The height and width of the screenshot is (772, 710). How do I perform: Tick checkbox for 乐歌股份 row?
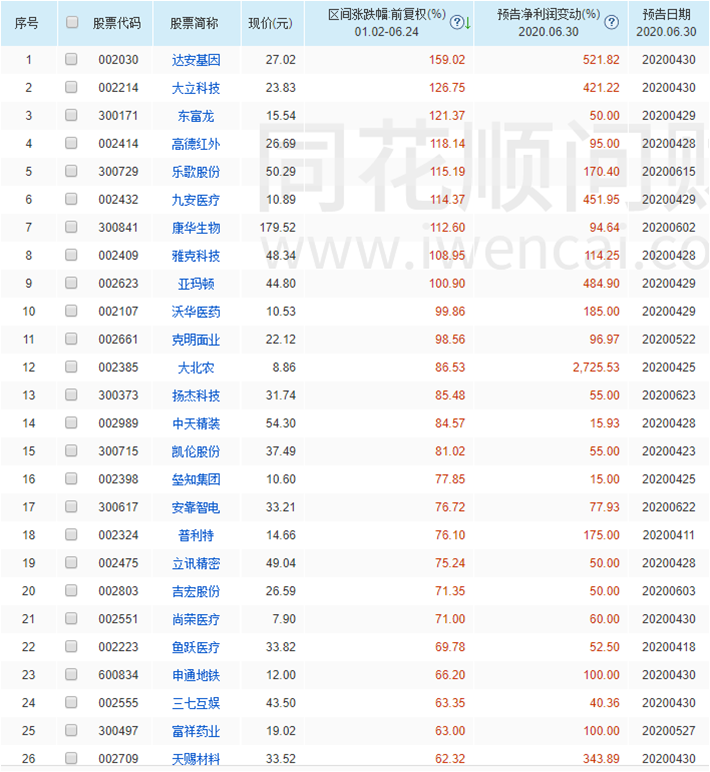(x=71, y=171)
